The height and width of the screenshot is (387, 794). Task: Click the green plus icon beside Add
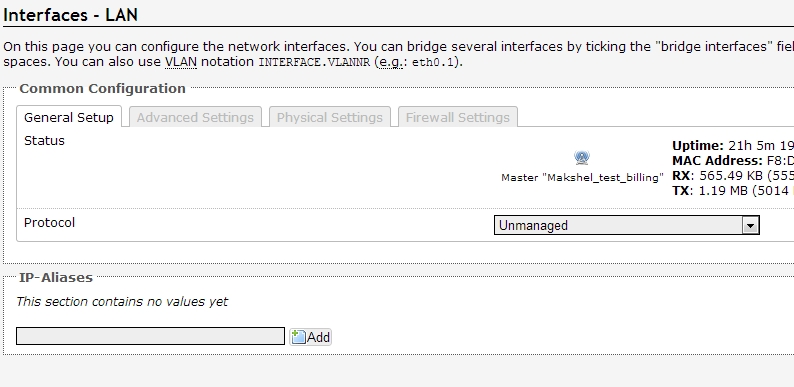tap(298, 337)
